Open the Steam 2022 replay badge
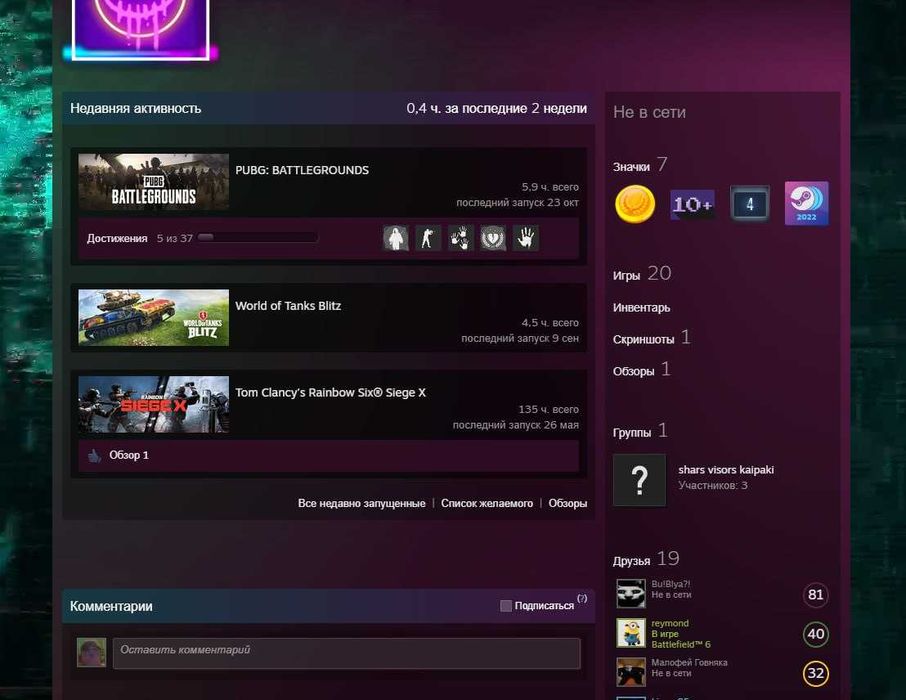The width and height of the screenshot is (906, 700). pyautogui.click(x=807, y=203)
